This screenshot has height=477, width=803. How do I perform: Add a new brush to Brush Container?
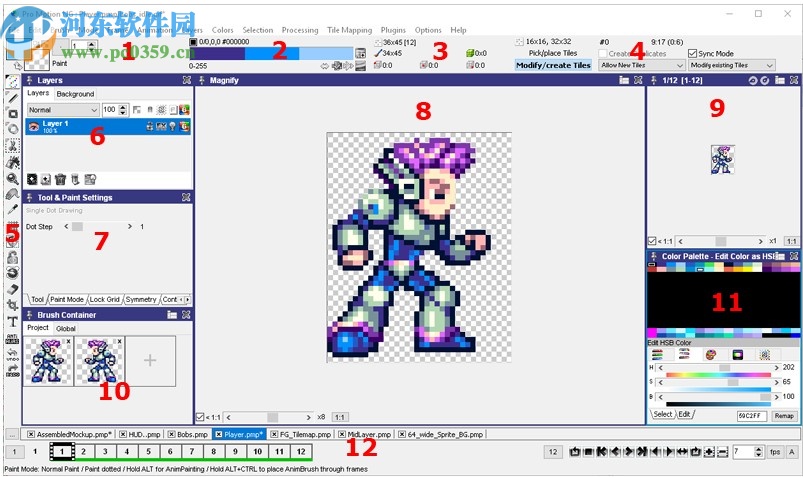[x=150, y=361]
